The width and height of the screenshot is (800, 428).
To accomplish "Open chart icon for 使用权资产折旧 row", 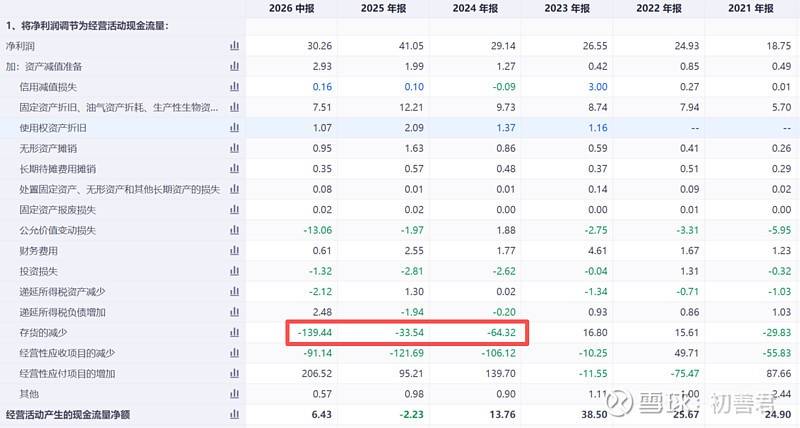I will pyautogui.click(x=234, y=128).
